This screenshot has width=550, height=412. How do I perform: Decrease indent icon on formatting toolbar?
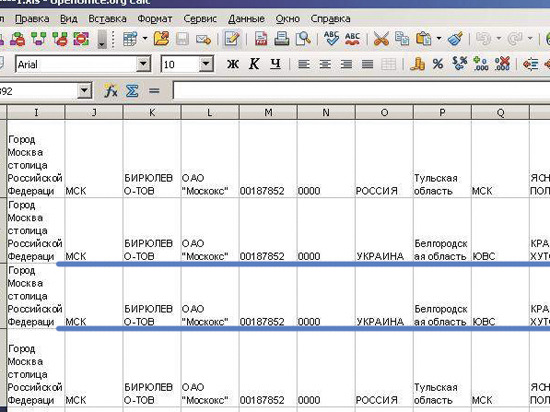point(530,64)
